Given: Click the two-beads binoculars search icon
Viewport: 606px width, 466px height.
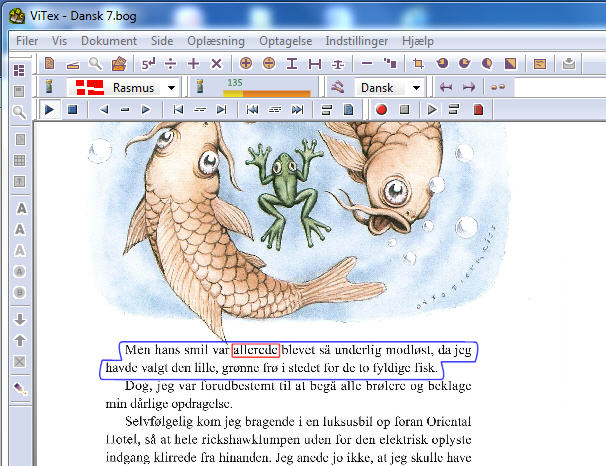Looking at the screenshot, I should 498,87.
